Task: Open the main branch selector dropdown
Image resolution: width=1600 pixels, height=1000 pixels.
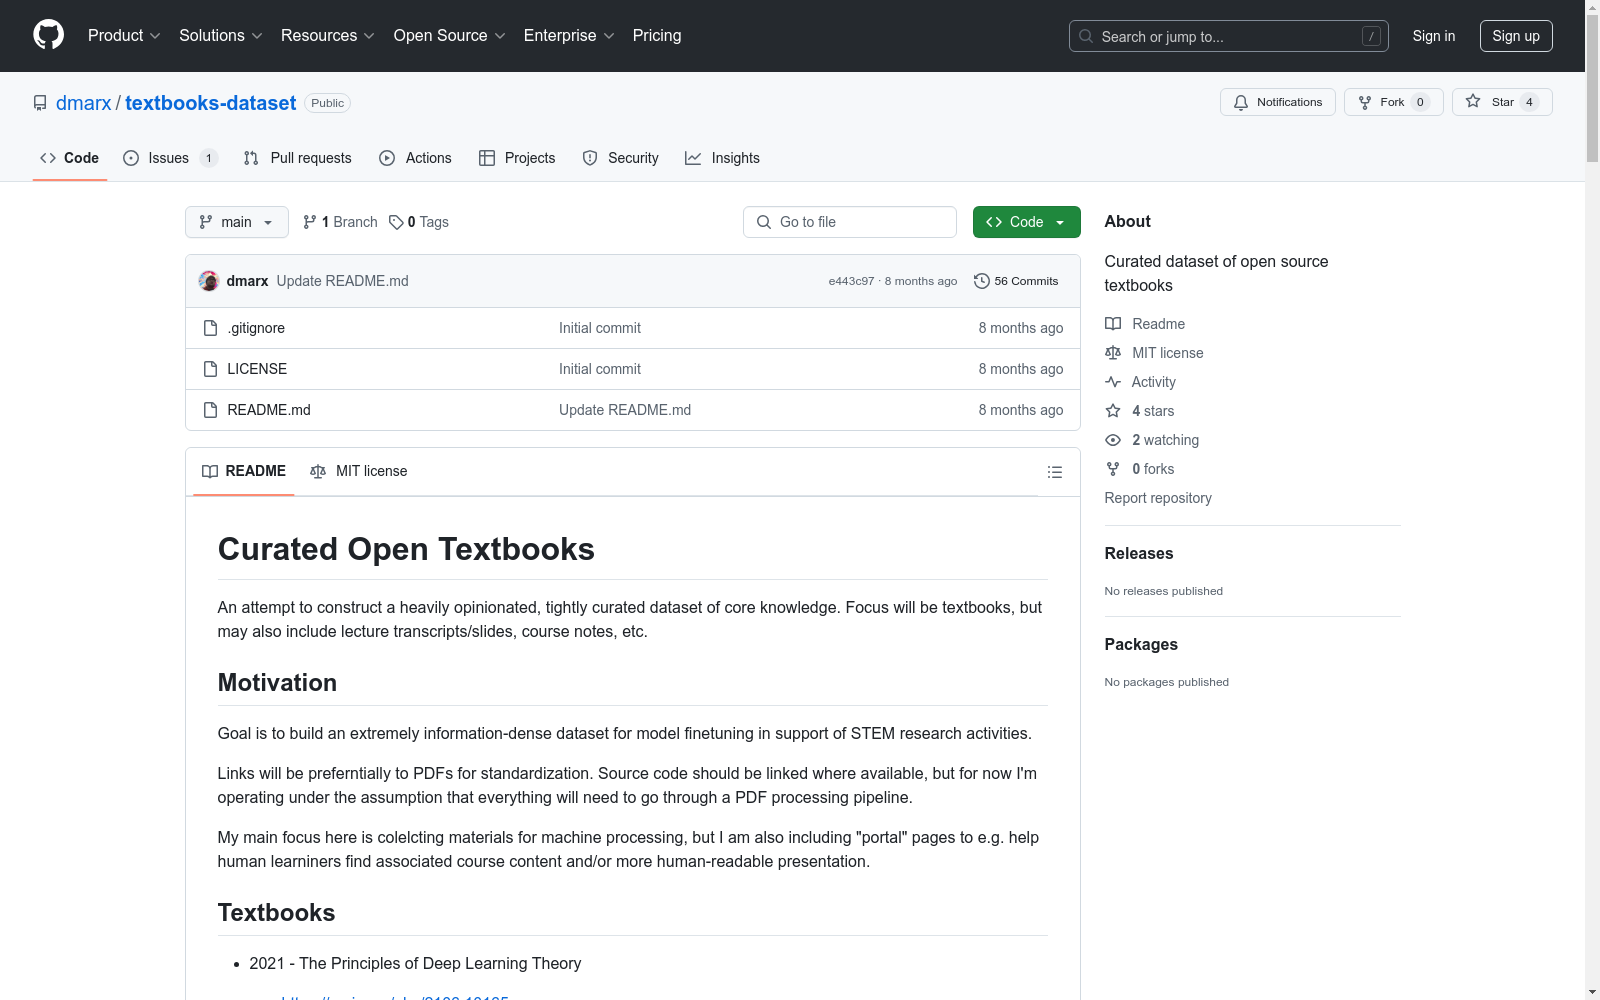Action: (x=237, y=222)
